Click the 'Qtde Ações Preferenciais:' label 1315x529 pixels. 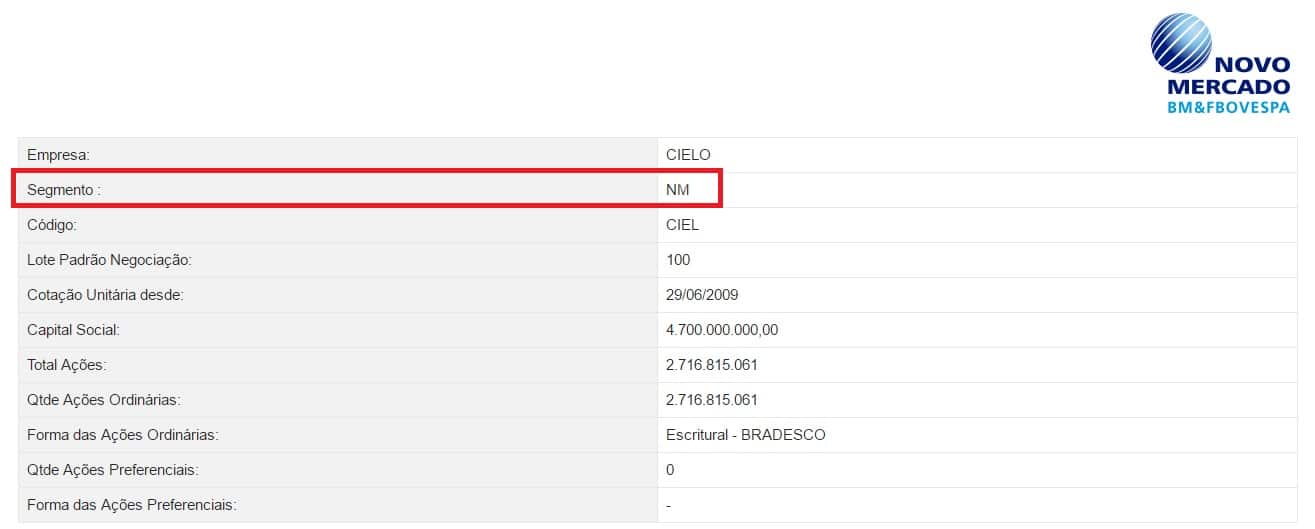tap(113, 470)
